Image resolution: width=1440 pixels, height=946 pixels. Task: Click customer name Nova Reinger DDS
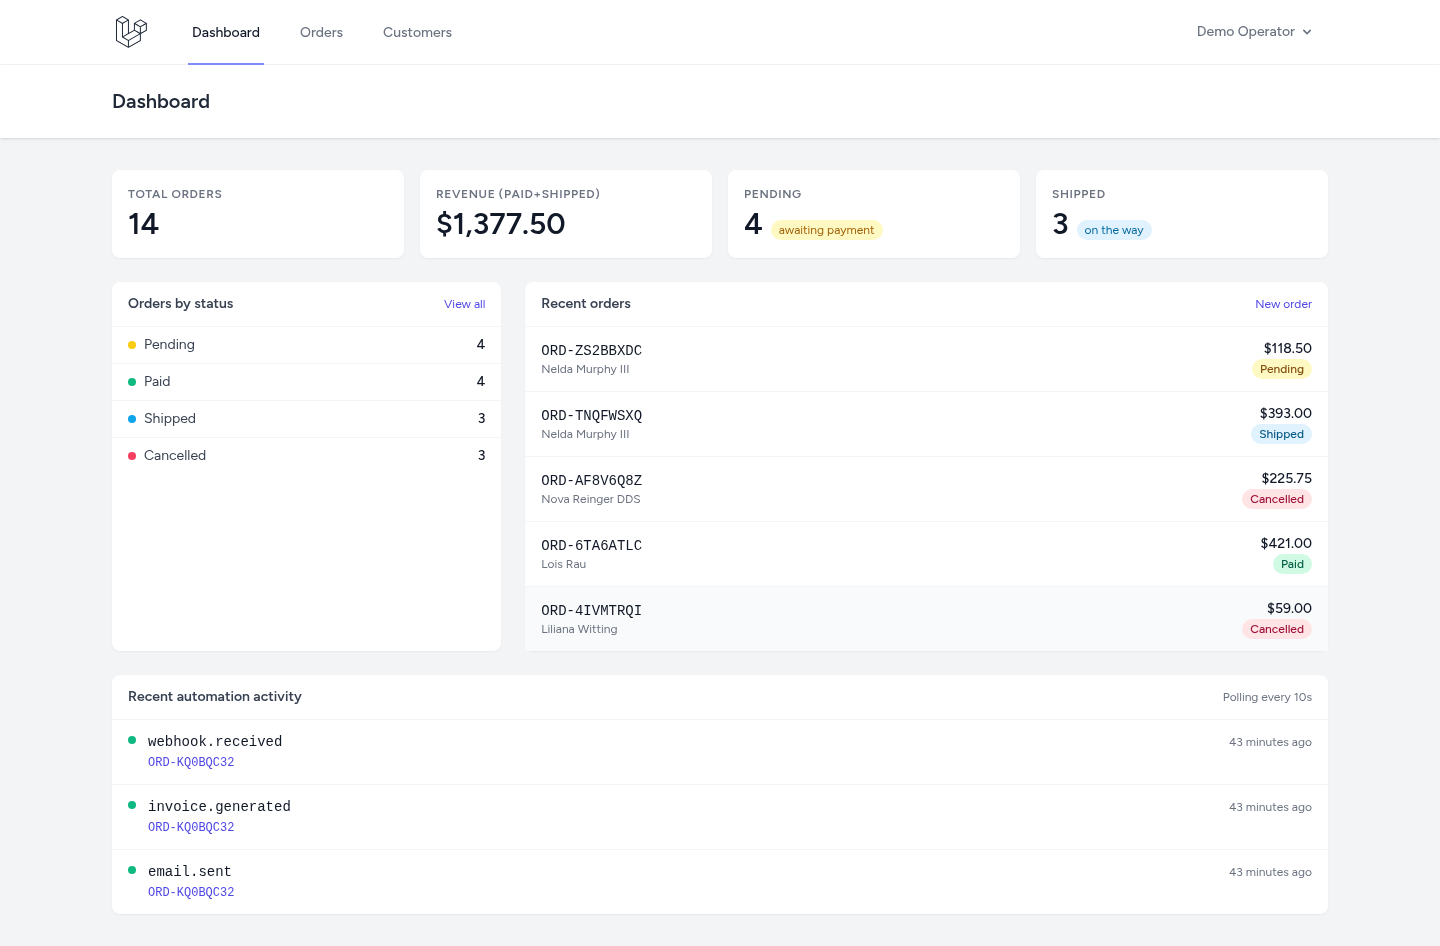pos(591,499)
